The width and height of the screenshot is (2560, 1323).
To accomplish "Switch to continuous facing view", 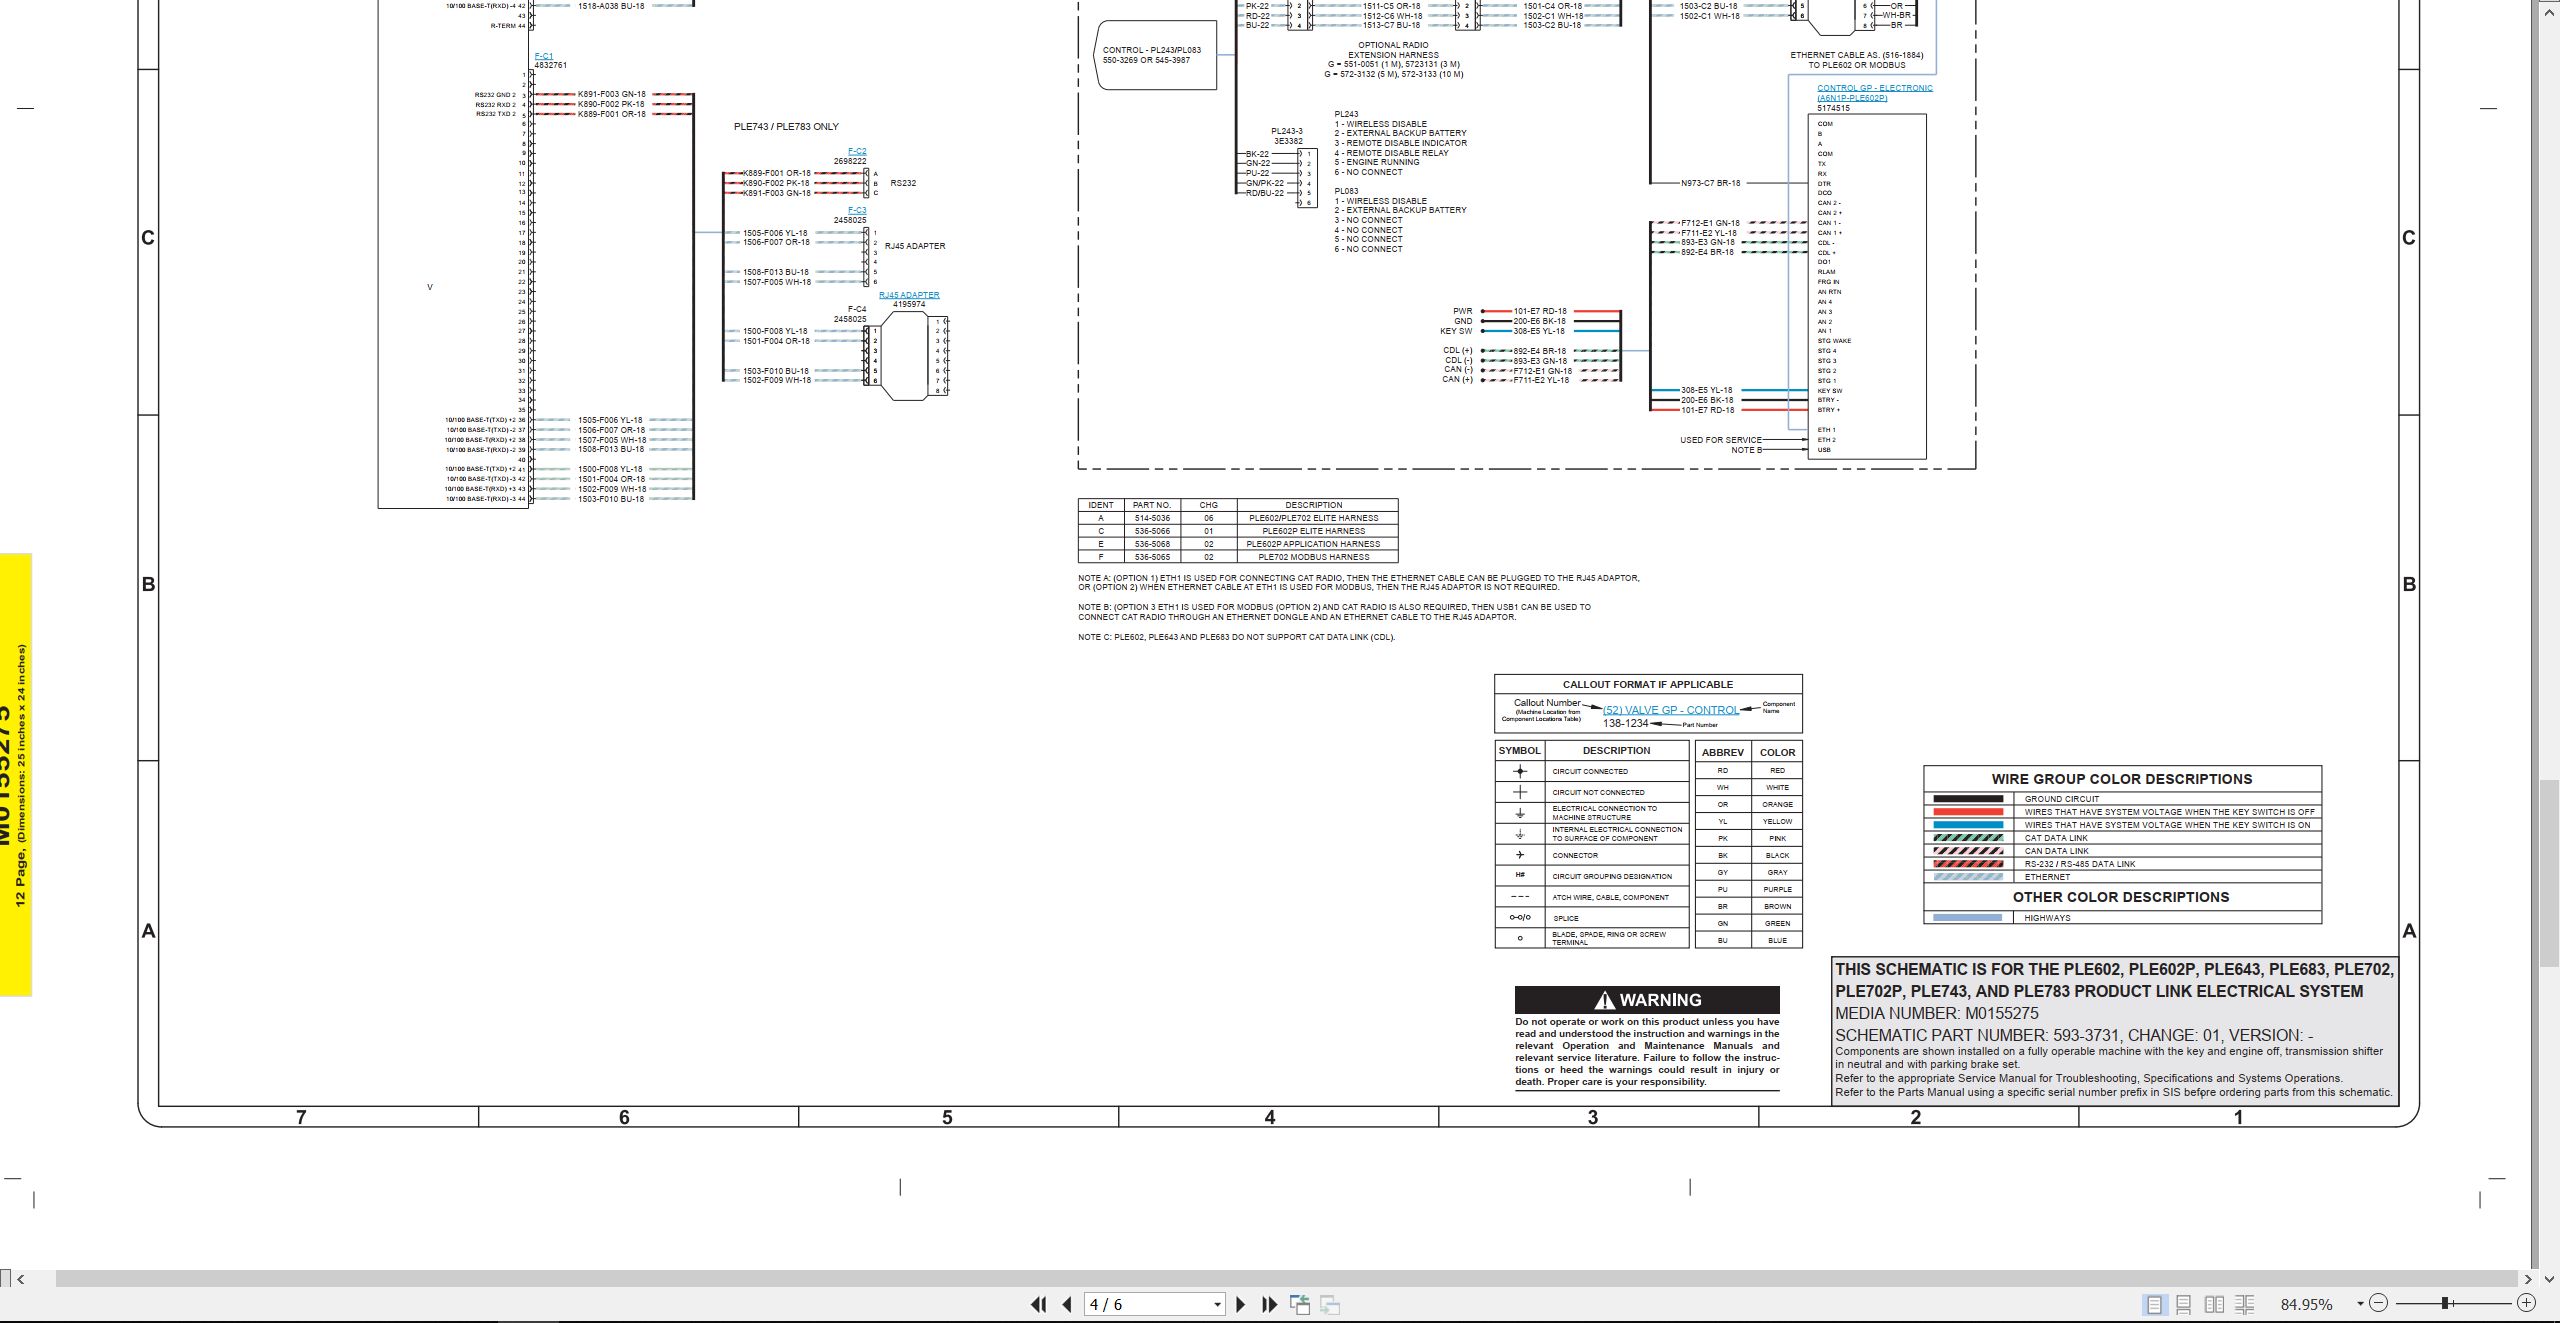I will (x=2244, y=1304).
